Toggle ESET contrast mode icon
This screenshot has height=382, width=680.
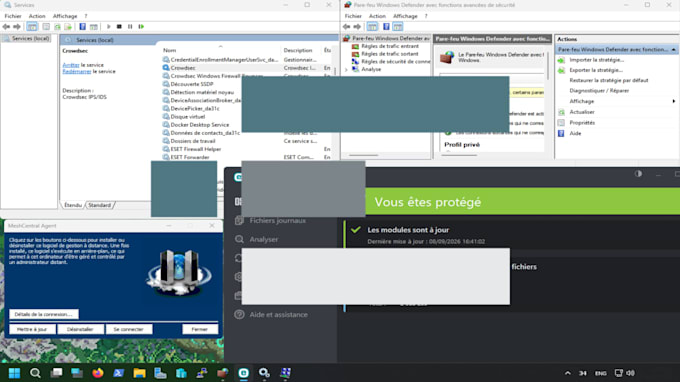(638, 174)
